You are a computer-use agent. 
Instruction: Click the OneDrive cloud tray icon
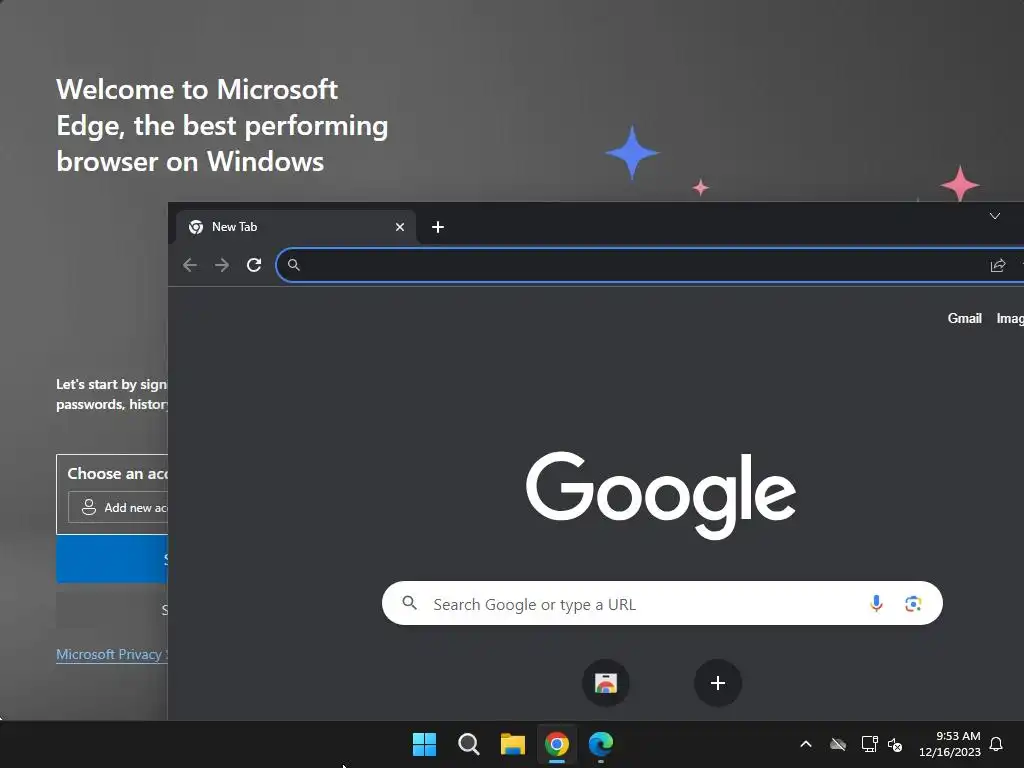pyautogui.click(x=838, y=744)
